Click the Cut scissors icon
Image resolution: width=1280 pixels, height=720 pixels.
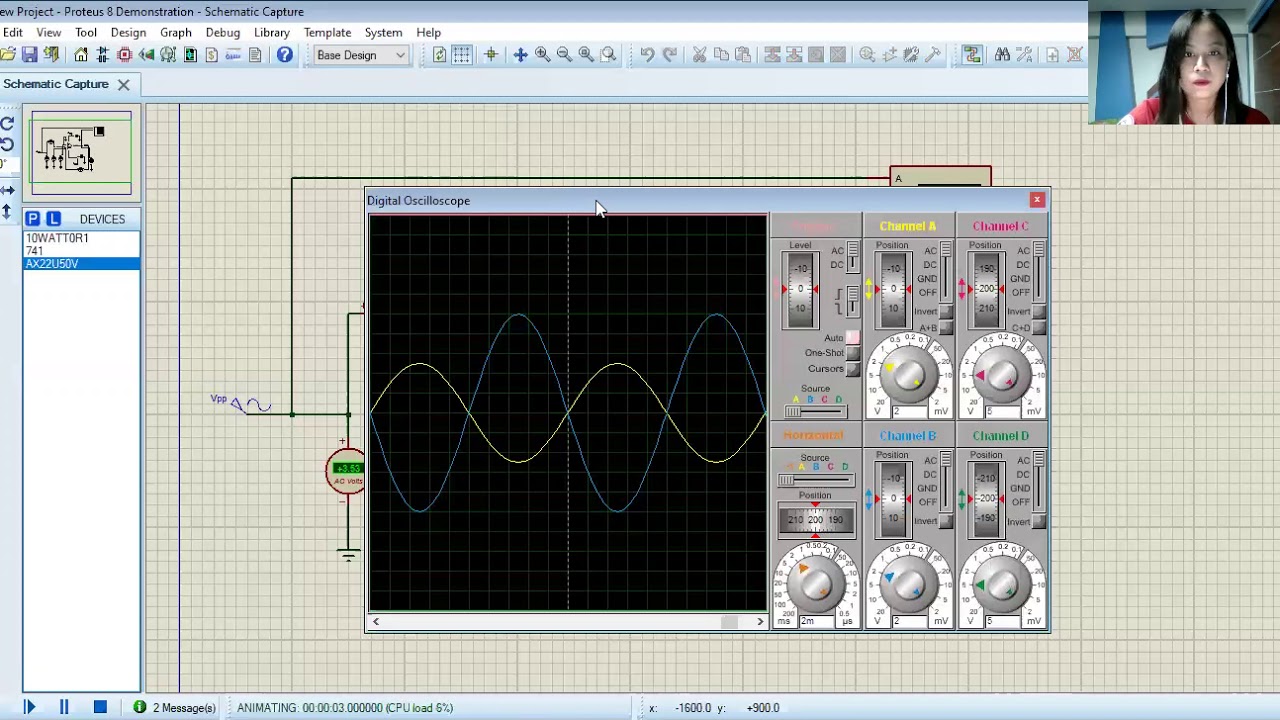click(699, 55)
